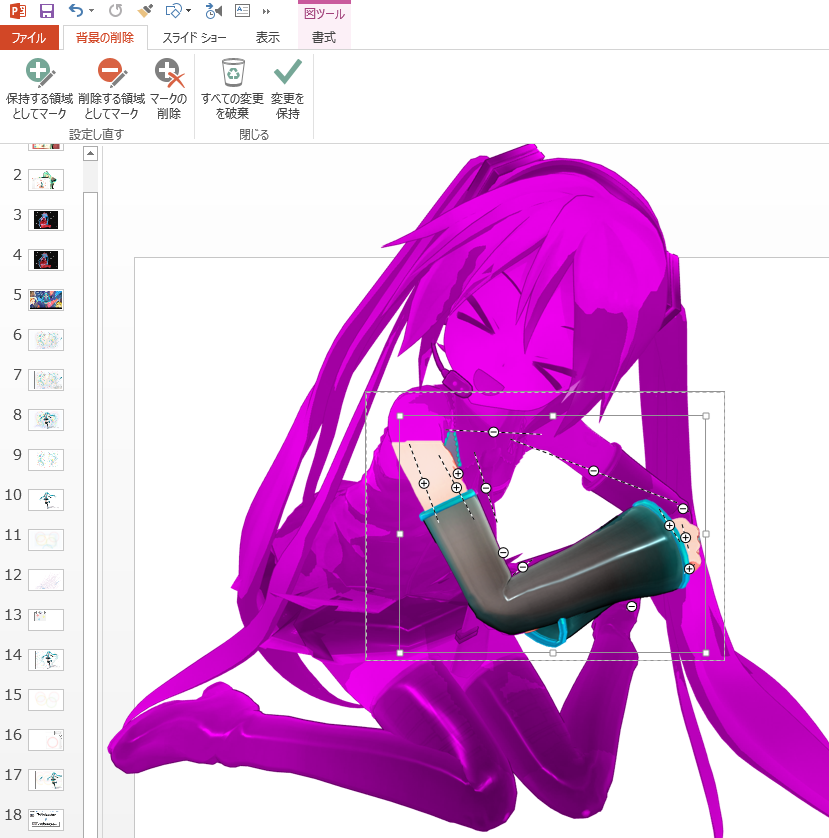Select slide 17 thumbnail
The height and width of the screenshot is (838, 829).
point(46,780)
